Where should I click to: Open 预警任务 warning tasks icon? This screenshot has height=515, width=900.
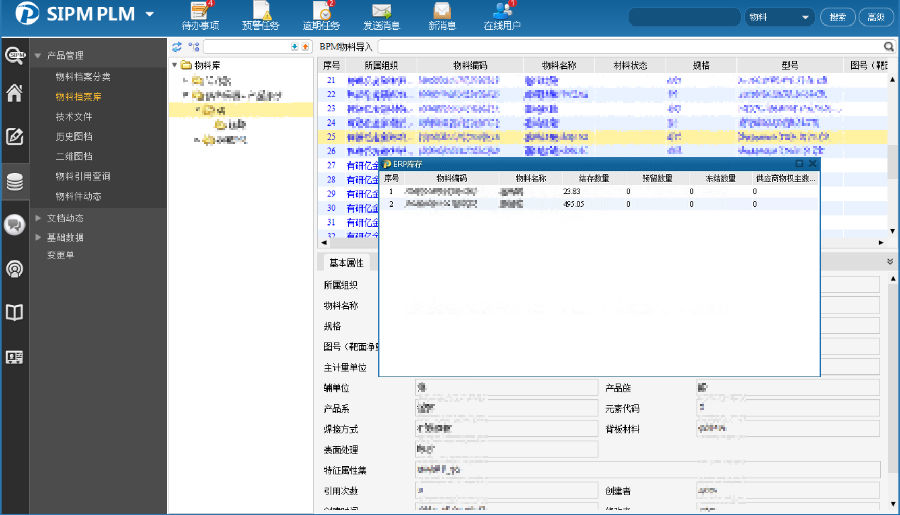coord(262,14)
